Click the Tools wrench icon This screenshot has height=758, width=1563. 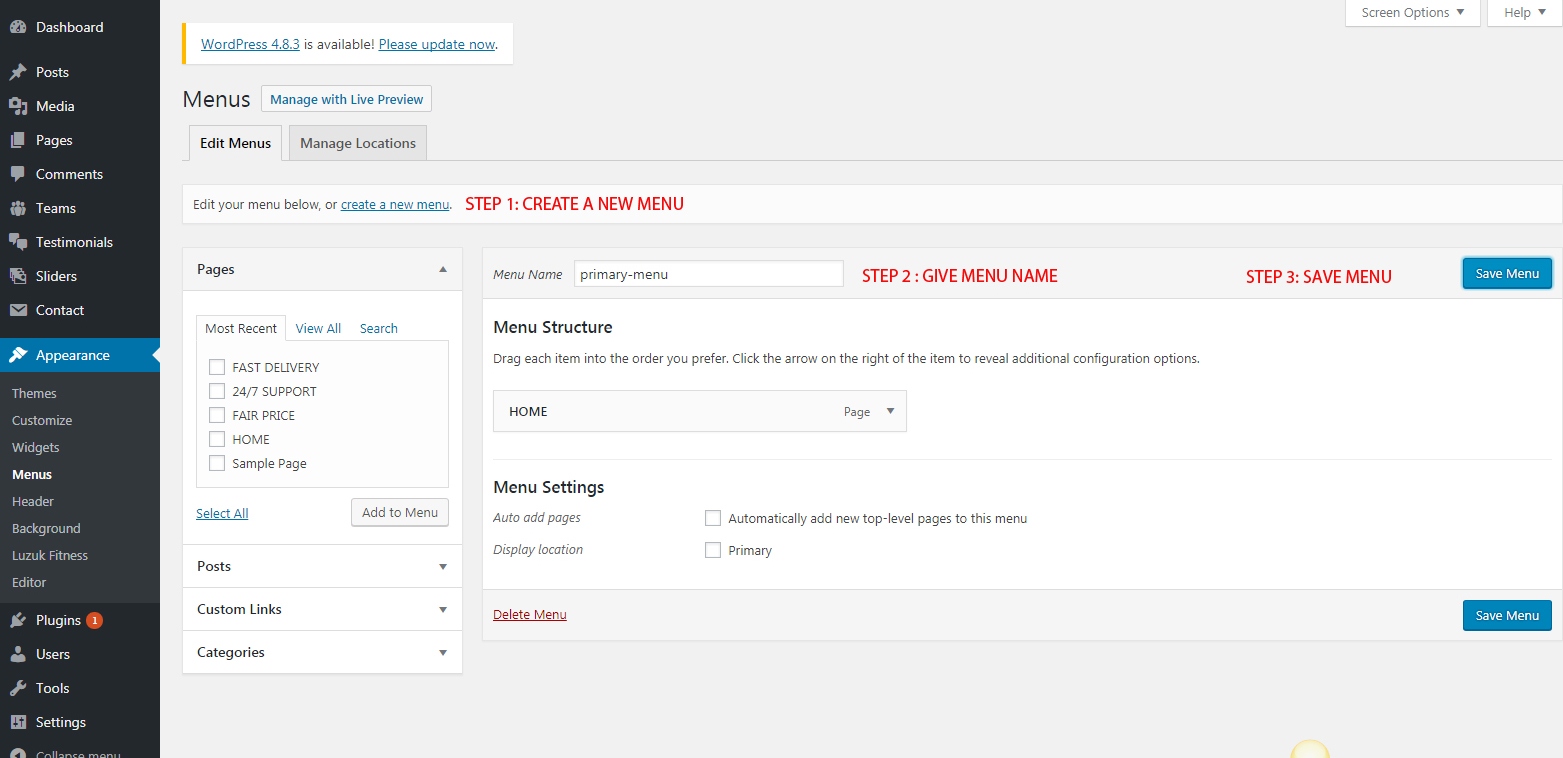click(18, 688)
